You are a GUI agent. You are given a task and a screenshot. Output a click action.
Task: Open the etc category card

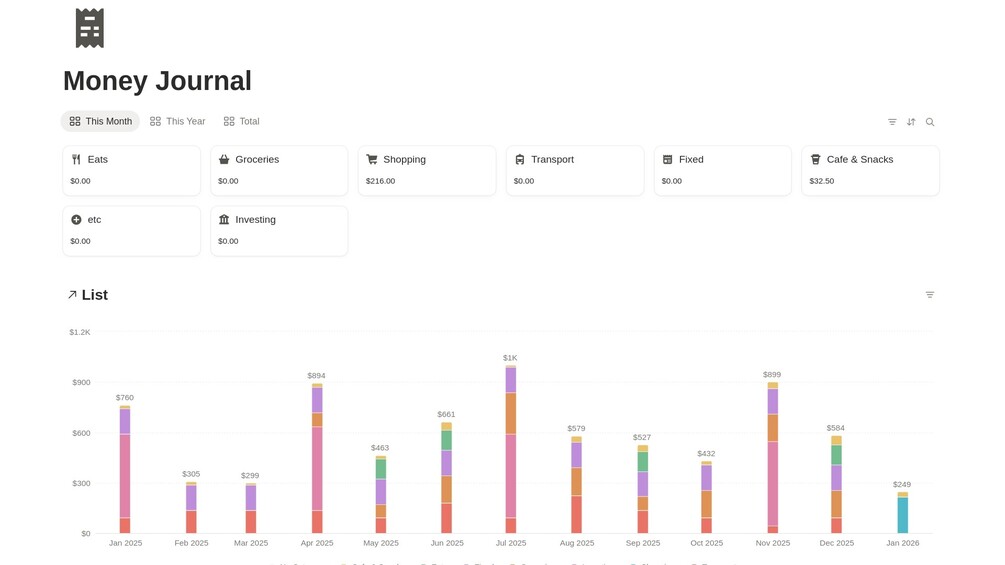[131, 231]
